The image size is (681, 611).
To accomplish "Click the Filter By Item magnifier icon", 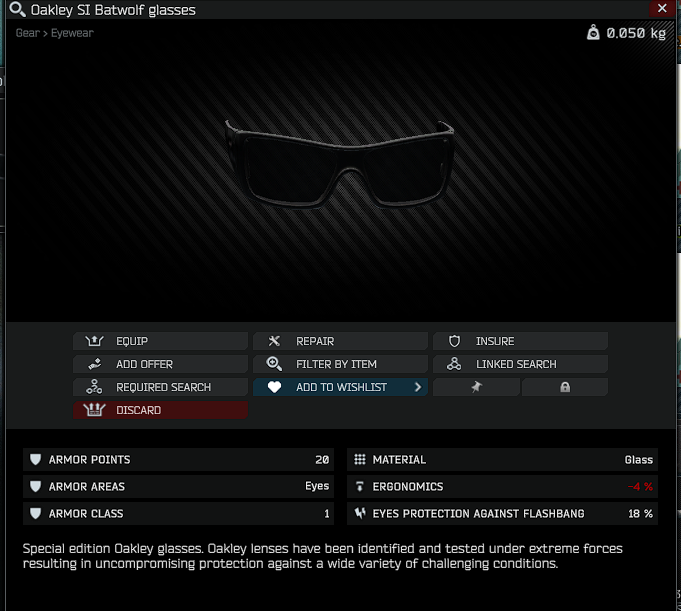I will point(274,364).
